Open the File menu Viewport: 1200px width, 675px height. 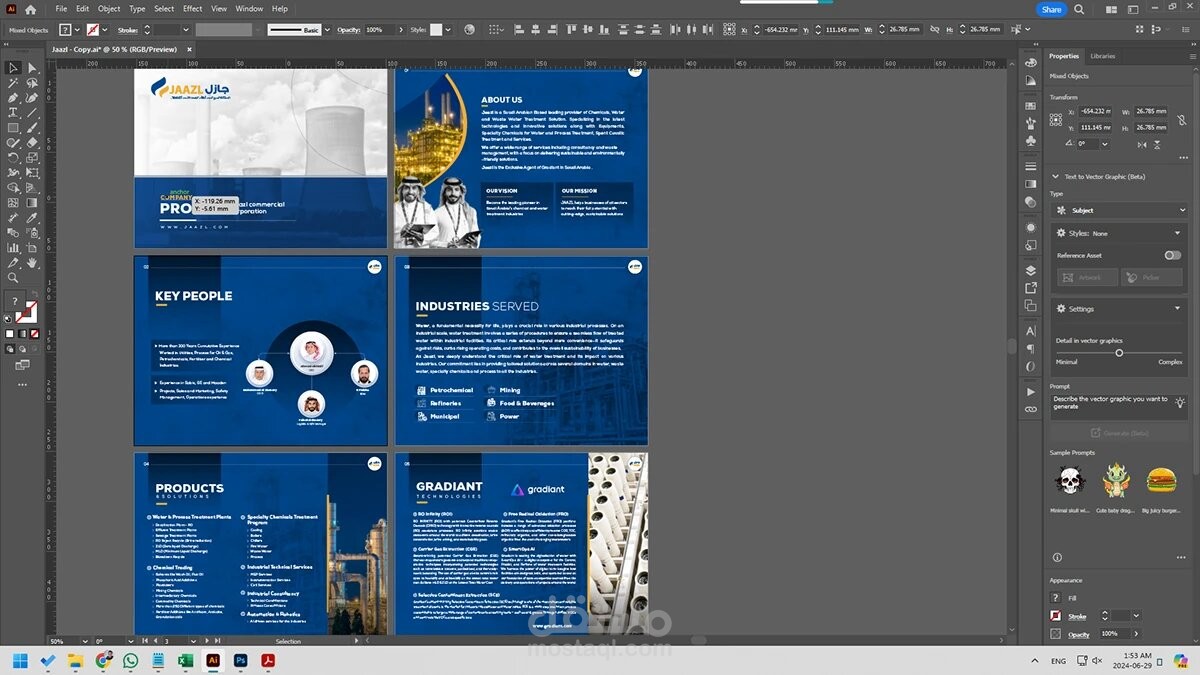(61, 9)
